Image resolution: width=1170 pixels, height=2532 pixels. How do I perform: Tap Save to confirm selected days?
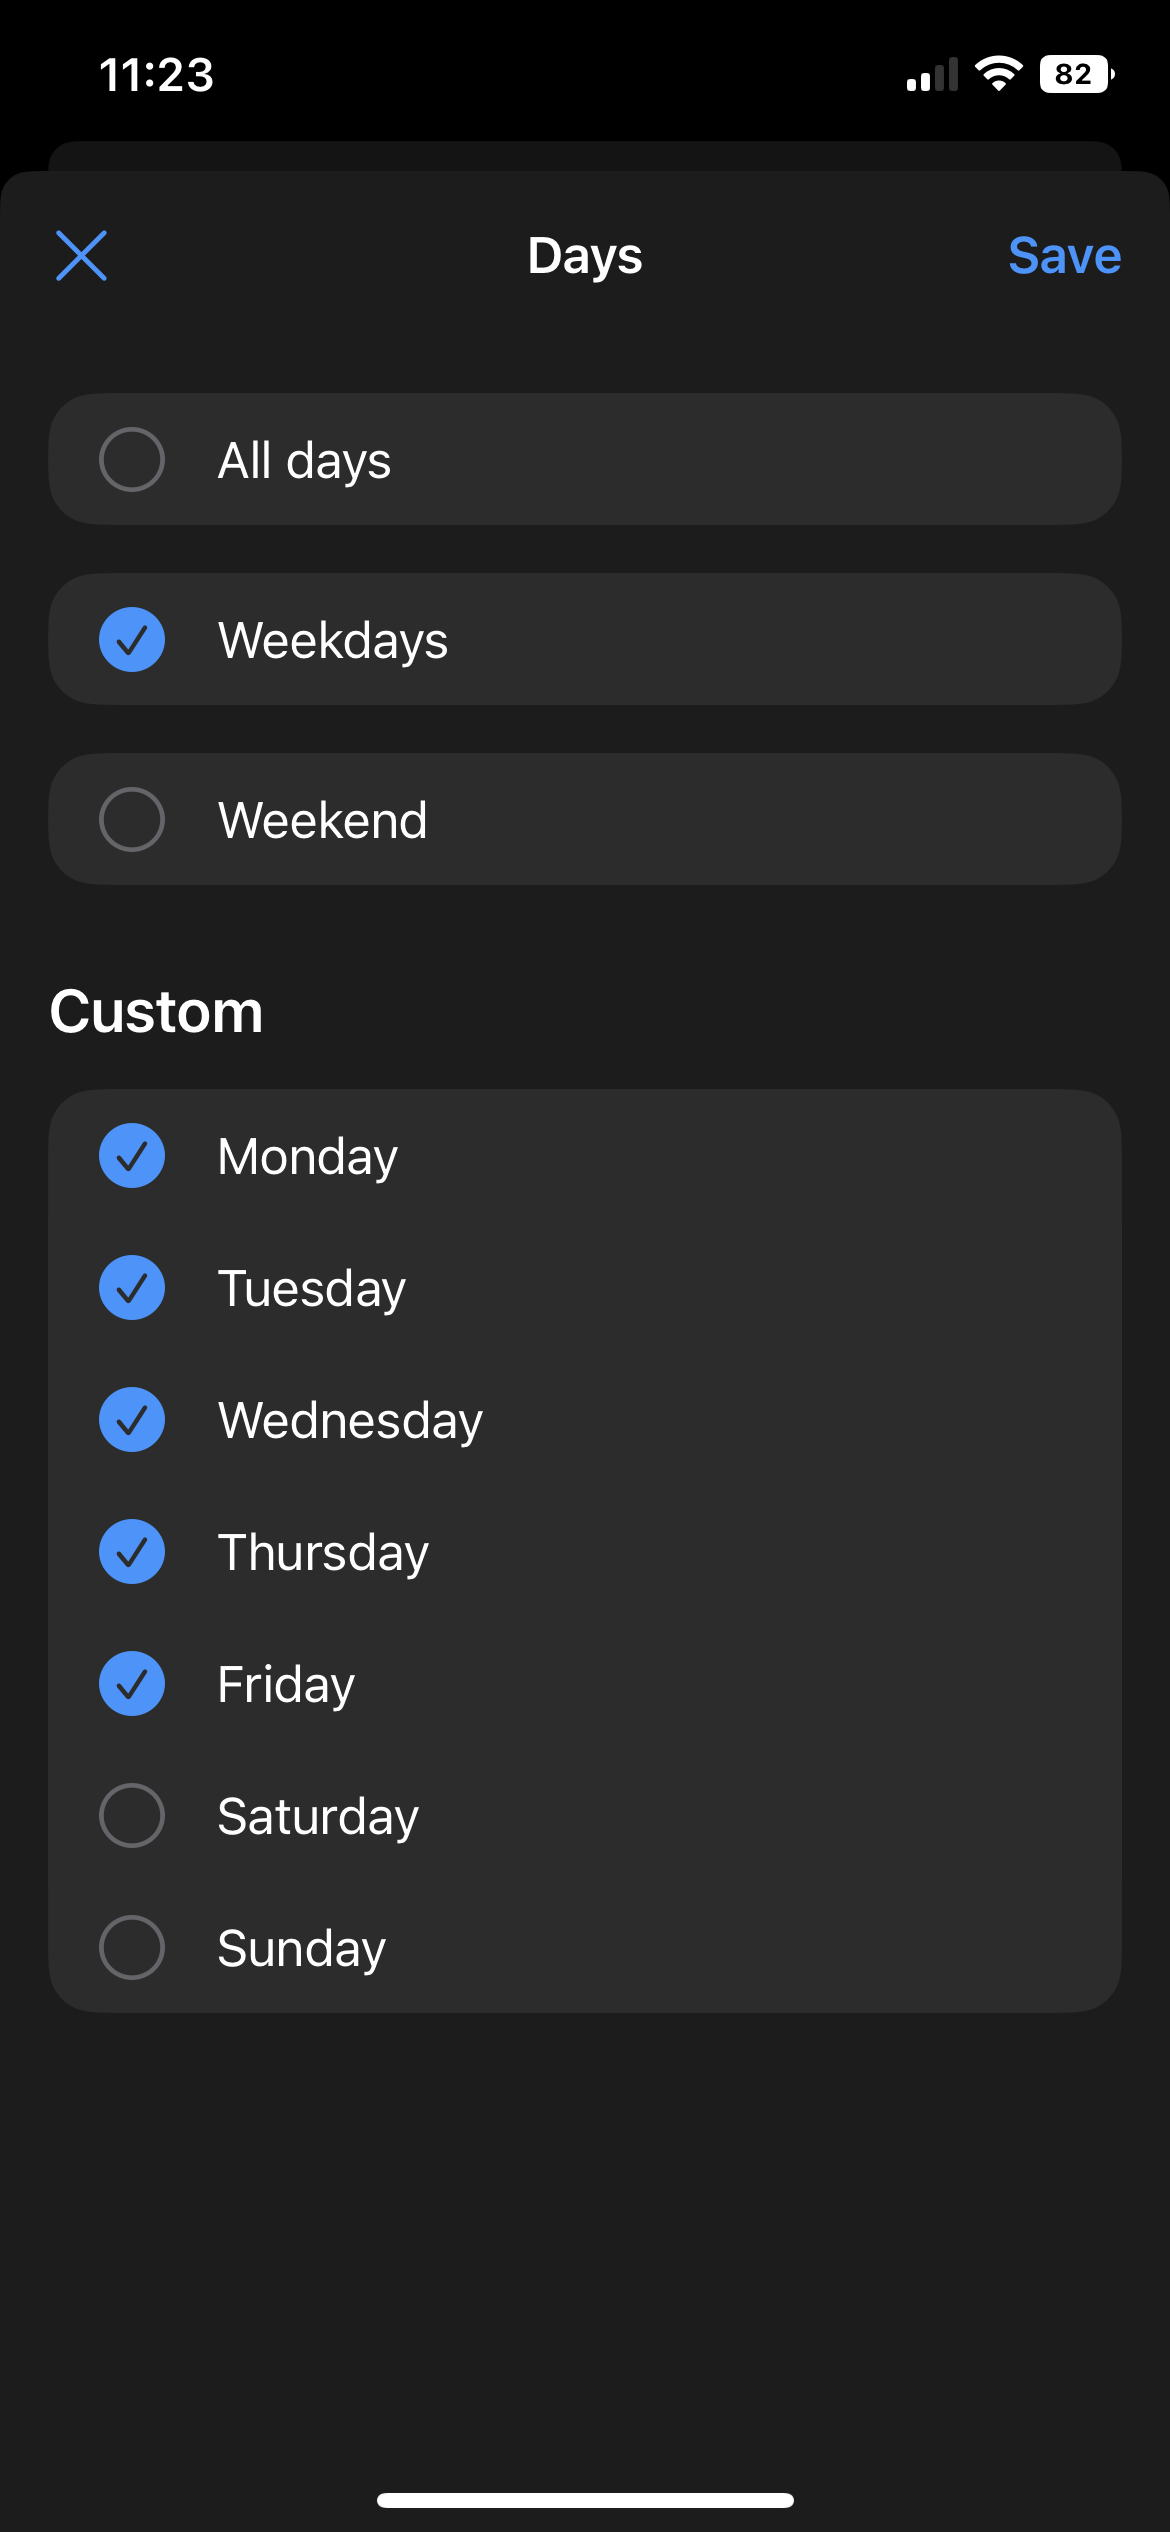click(x=1064, y=256)
